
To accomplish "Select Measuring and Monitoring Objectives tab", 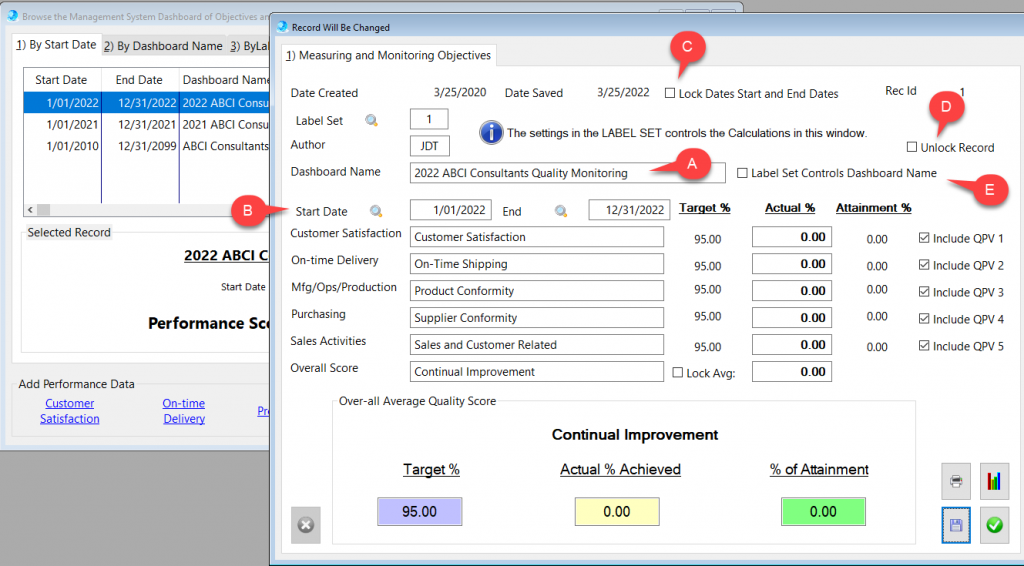I will pyautogui.click(x=389, y=55).
